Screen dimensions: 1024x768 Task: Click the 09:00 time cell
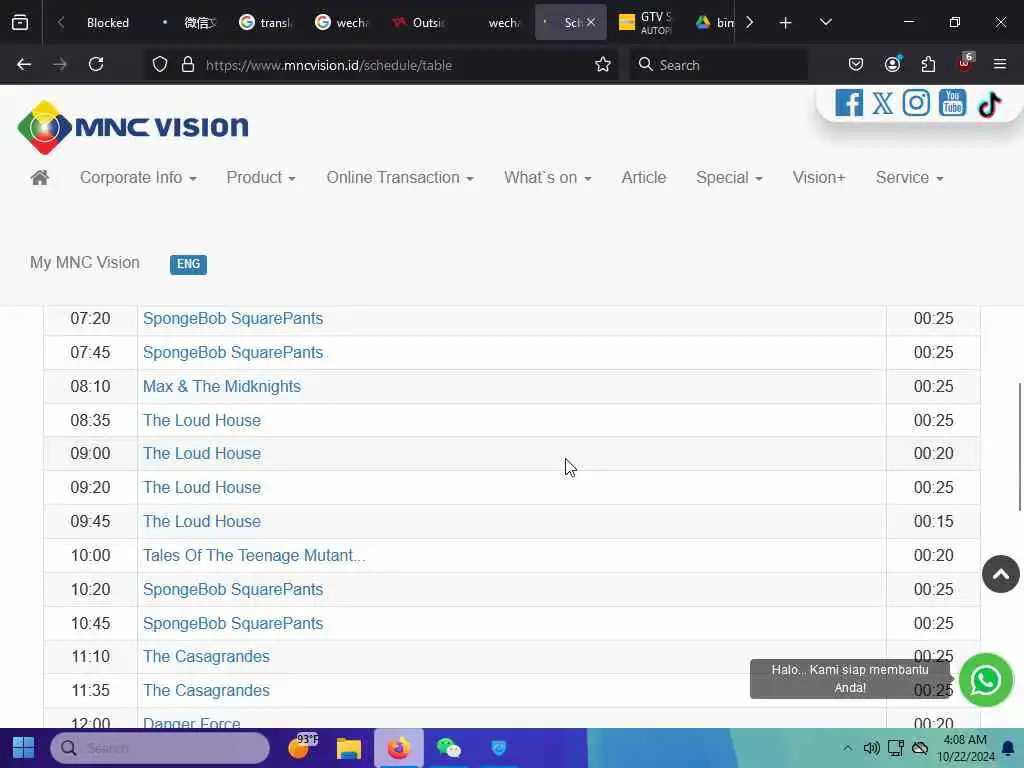point(90,454)
